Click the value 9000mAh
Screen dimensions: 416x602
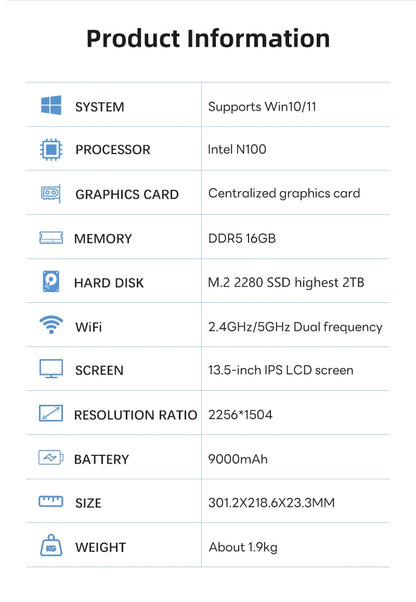[x=238, y=459]
